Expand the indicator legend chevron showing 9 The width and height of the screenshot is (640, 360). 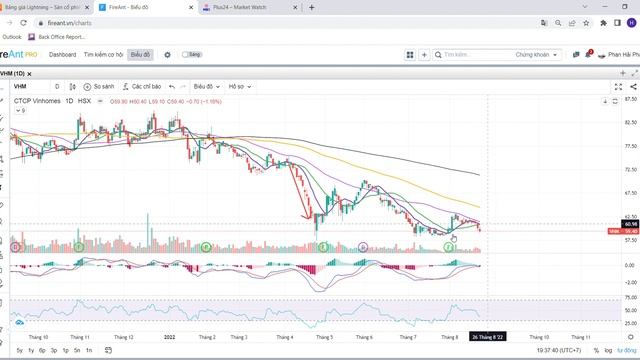pyautogui.click(x=20, y=111)
